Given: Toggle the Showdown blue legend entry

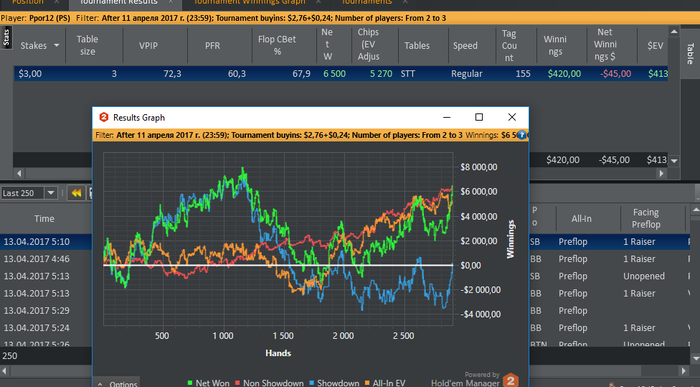Looking at the screenshot, I should point(334,383).
